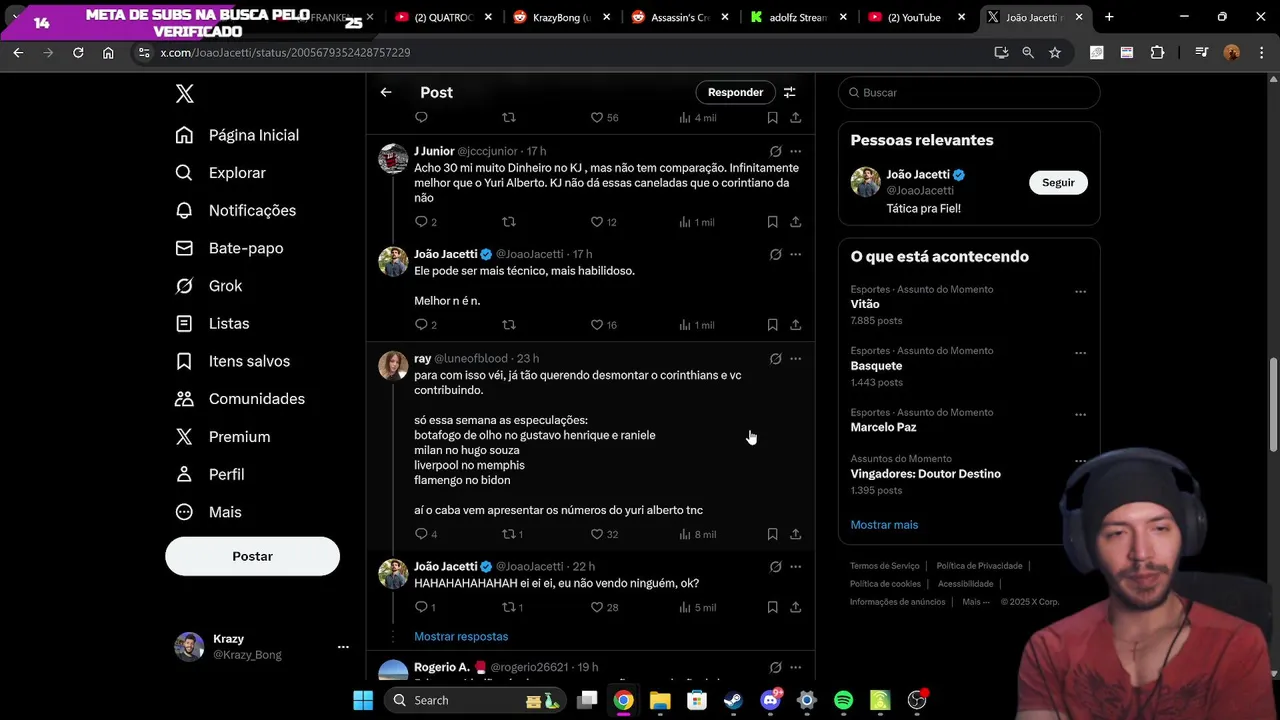Open Spotify from the taskbar

tap(843, 700)
